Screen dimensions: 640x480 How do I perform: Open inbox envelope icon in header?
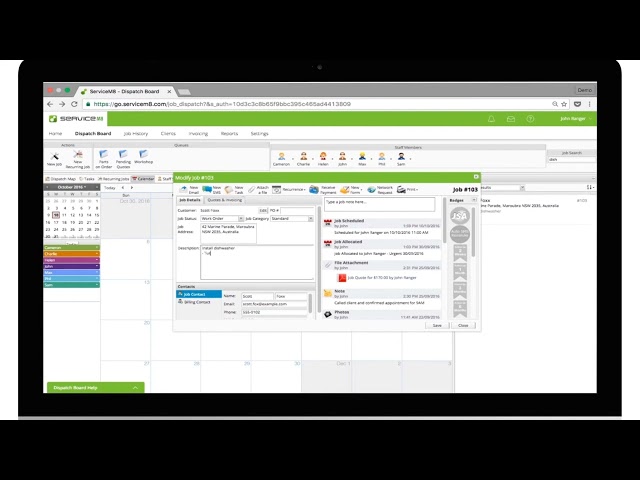pos(511,119)
